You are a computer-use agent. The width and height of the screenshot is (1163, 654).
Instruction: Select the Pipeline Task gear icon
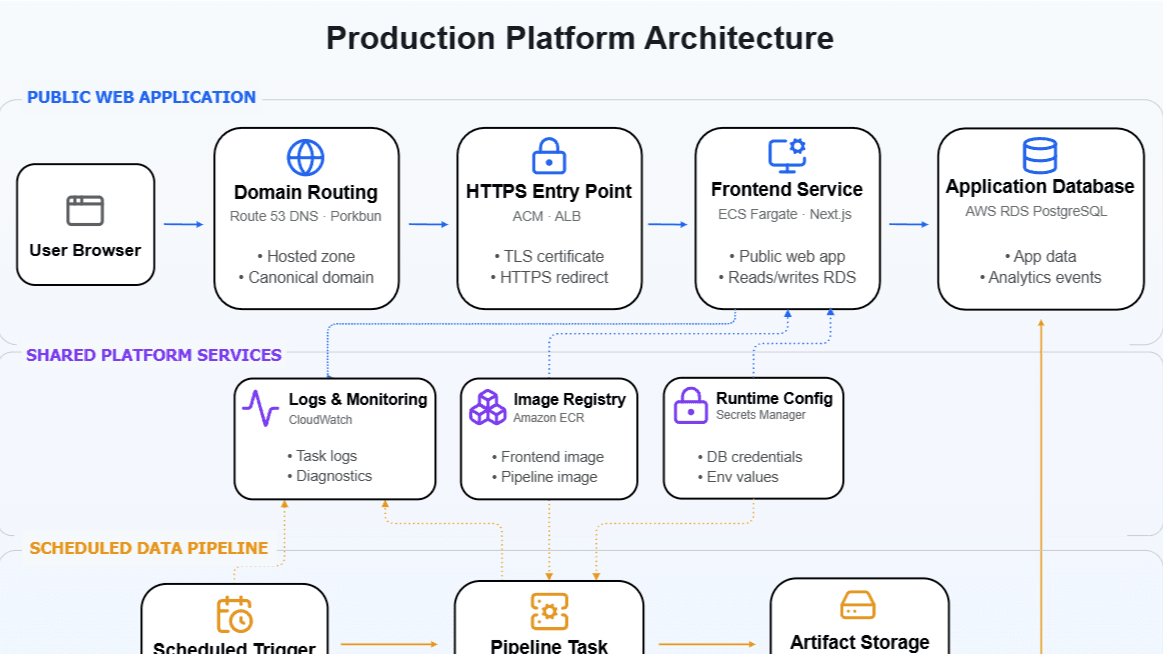point(550,612)
